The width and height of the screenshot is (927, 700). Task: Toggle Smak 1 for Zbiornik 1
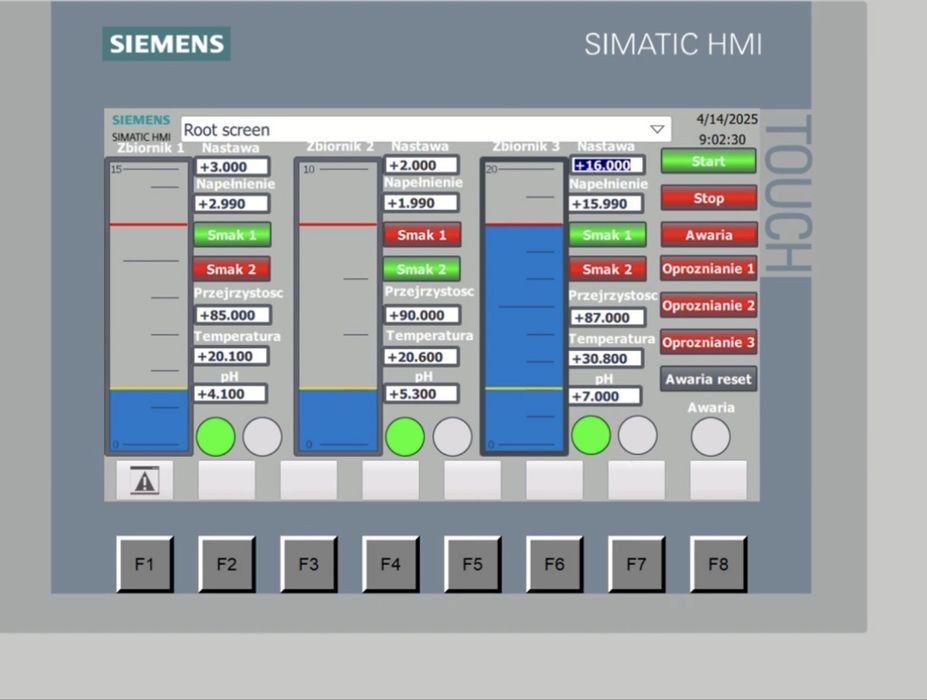click(232, 235)
